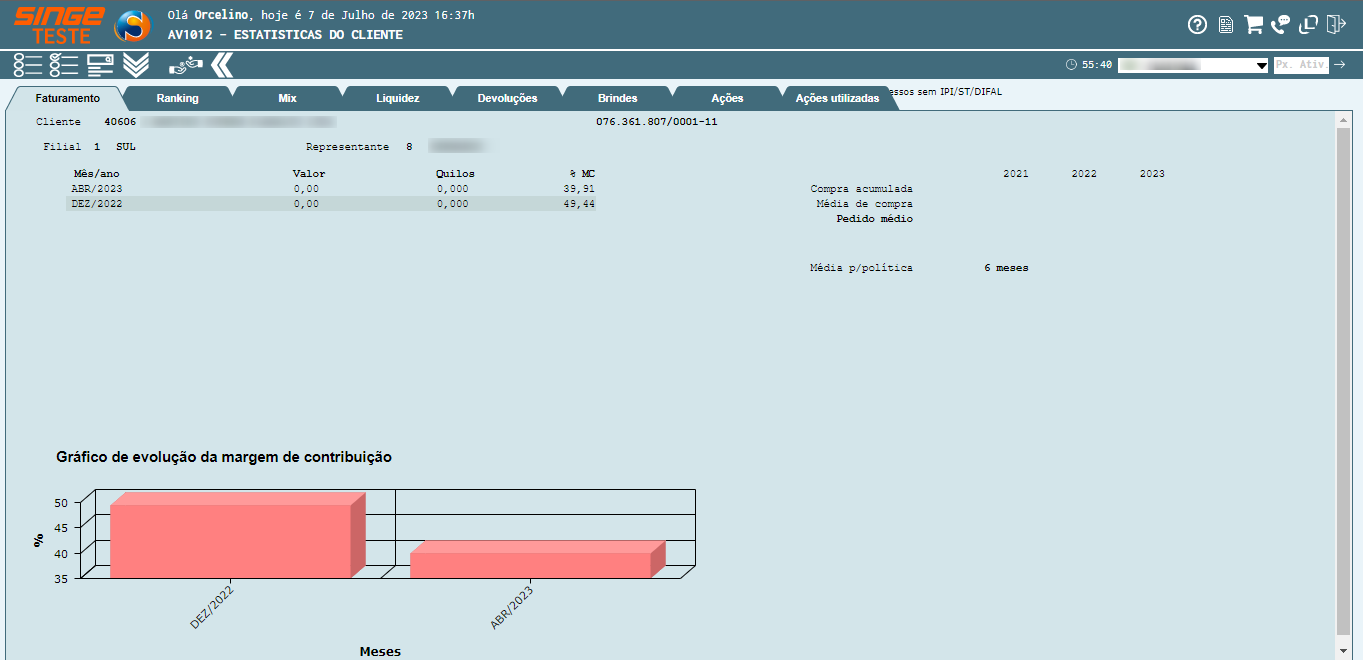Click the Px. Ativ. input field
The height and width of the screenshot is (660, 1363).
[1301, 65]
